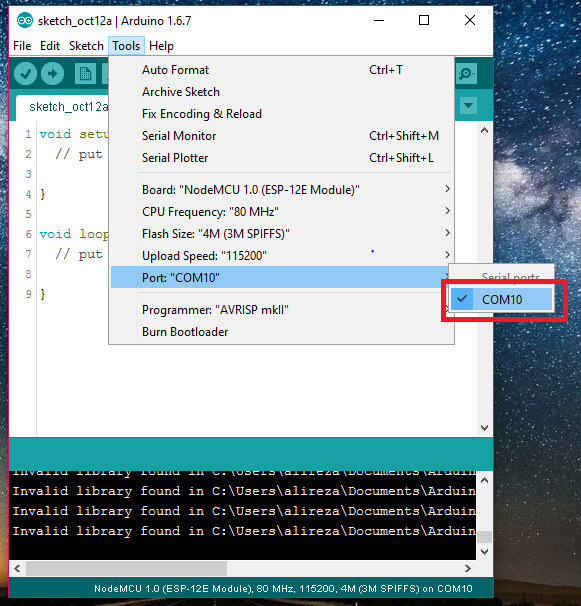This screenshot has height=606, width=581.
Task: Open the File menu
Action: click(x=22, y=46)
